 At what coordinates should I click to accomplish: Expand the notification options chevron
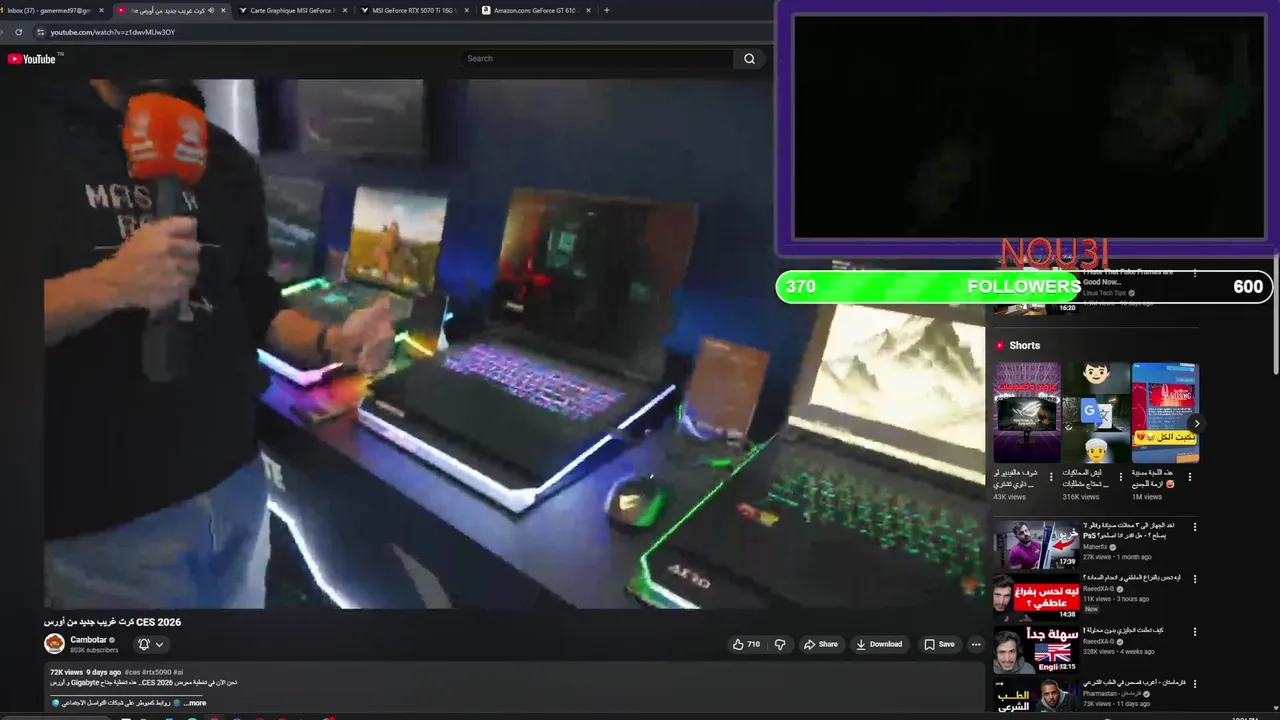(x=159, y=645)
